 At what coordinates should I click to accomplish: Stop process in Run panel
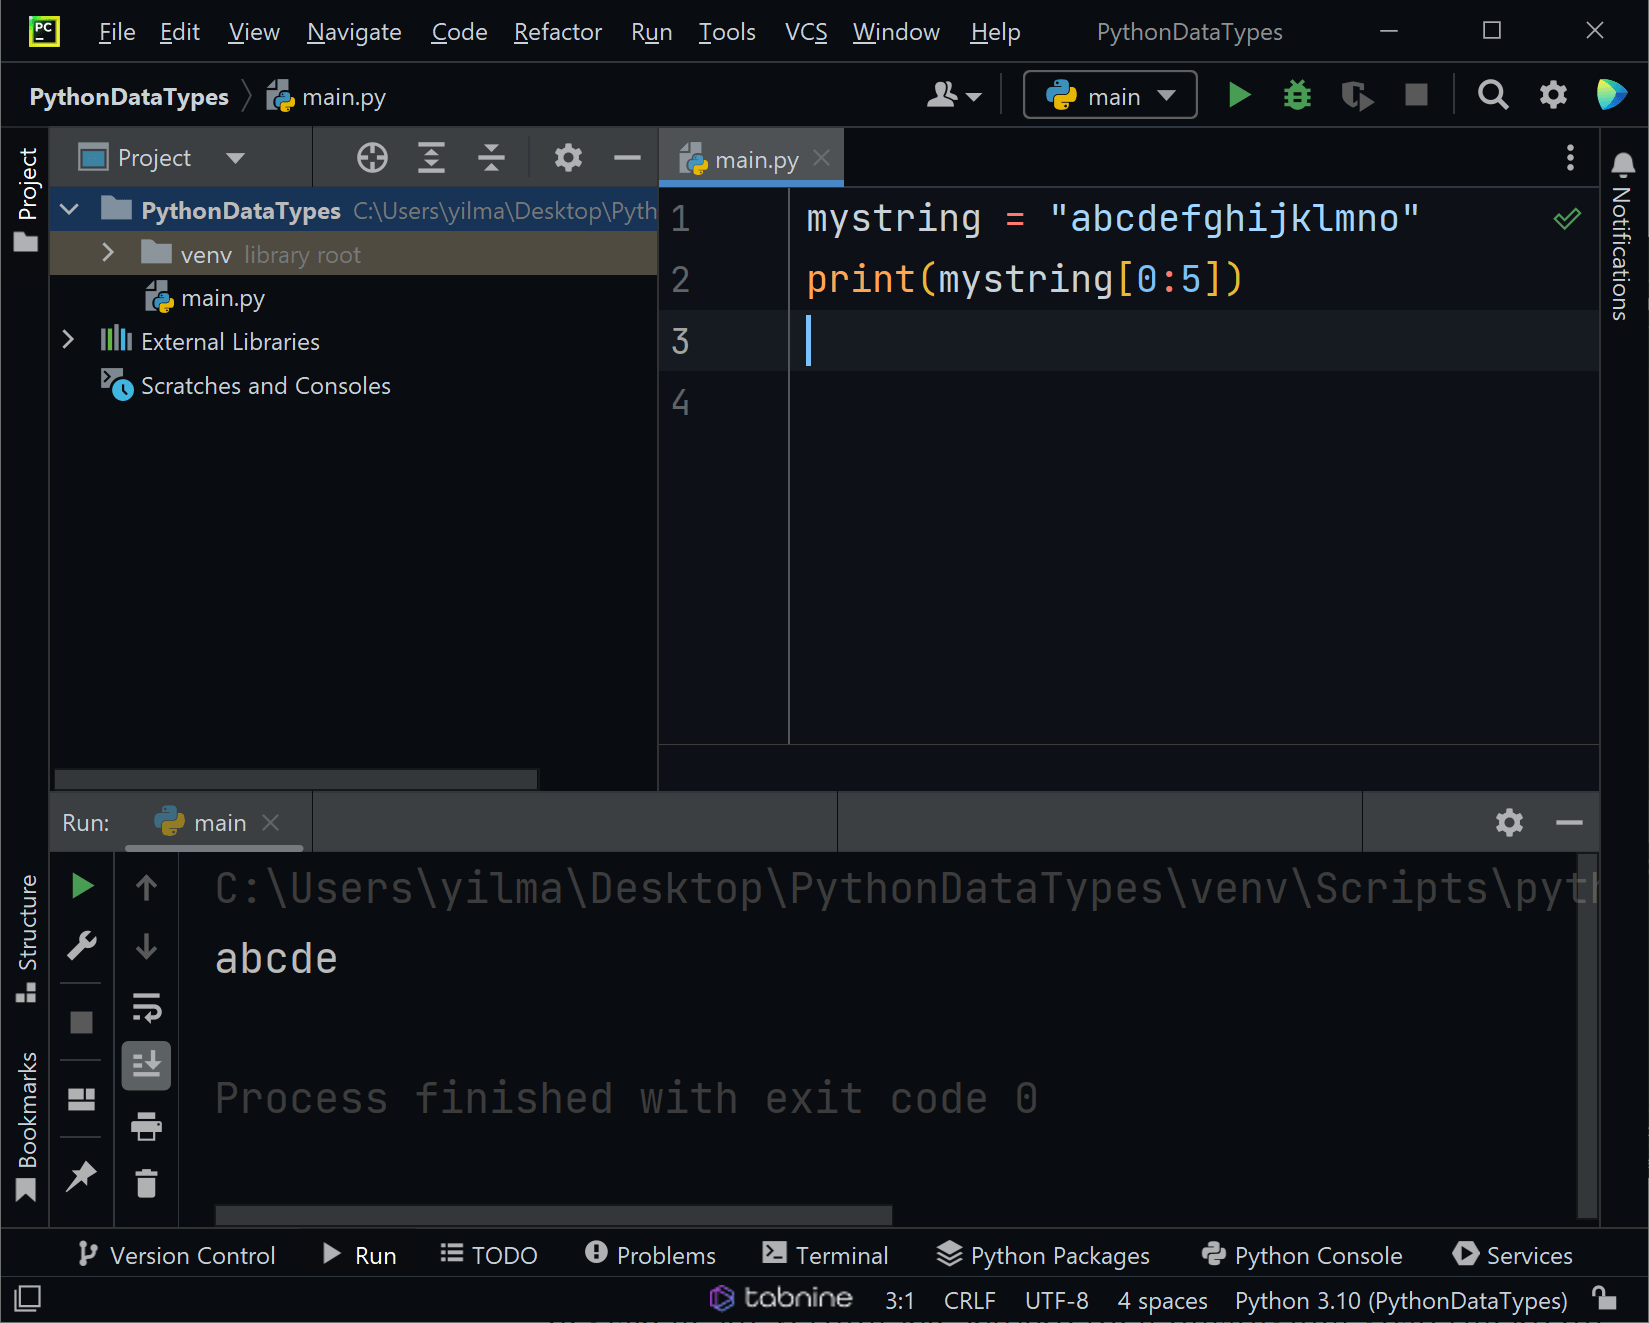point(82,1022)
